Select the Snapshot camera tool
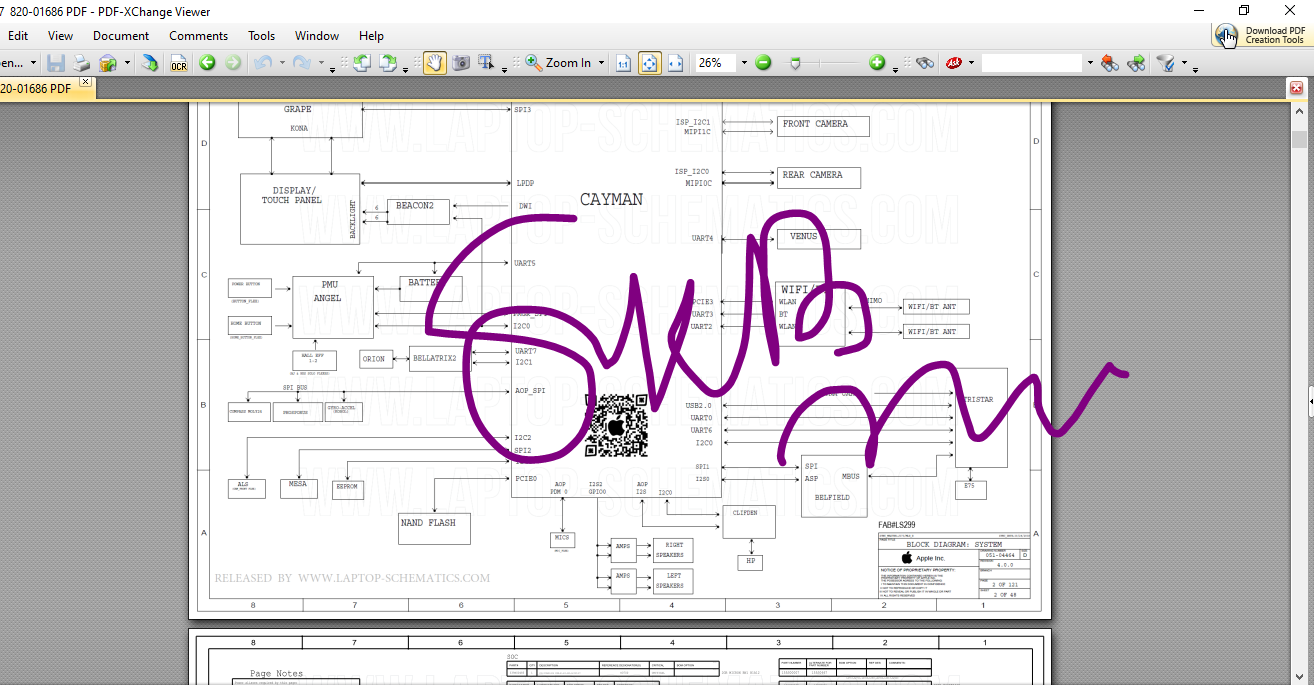 461,63
